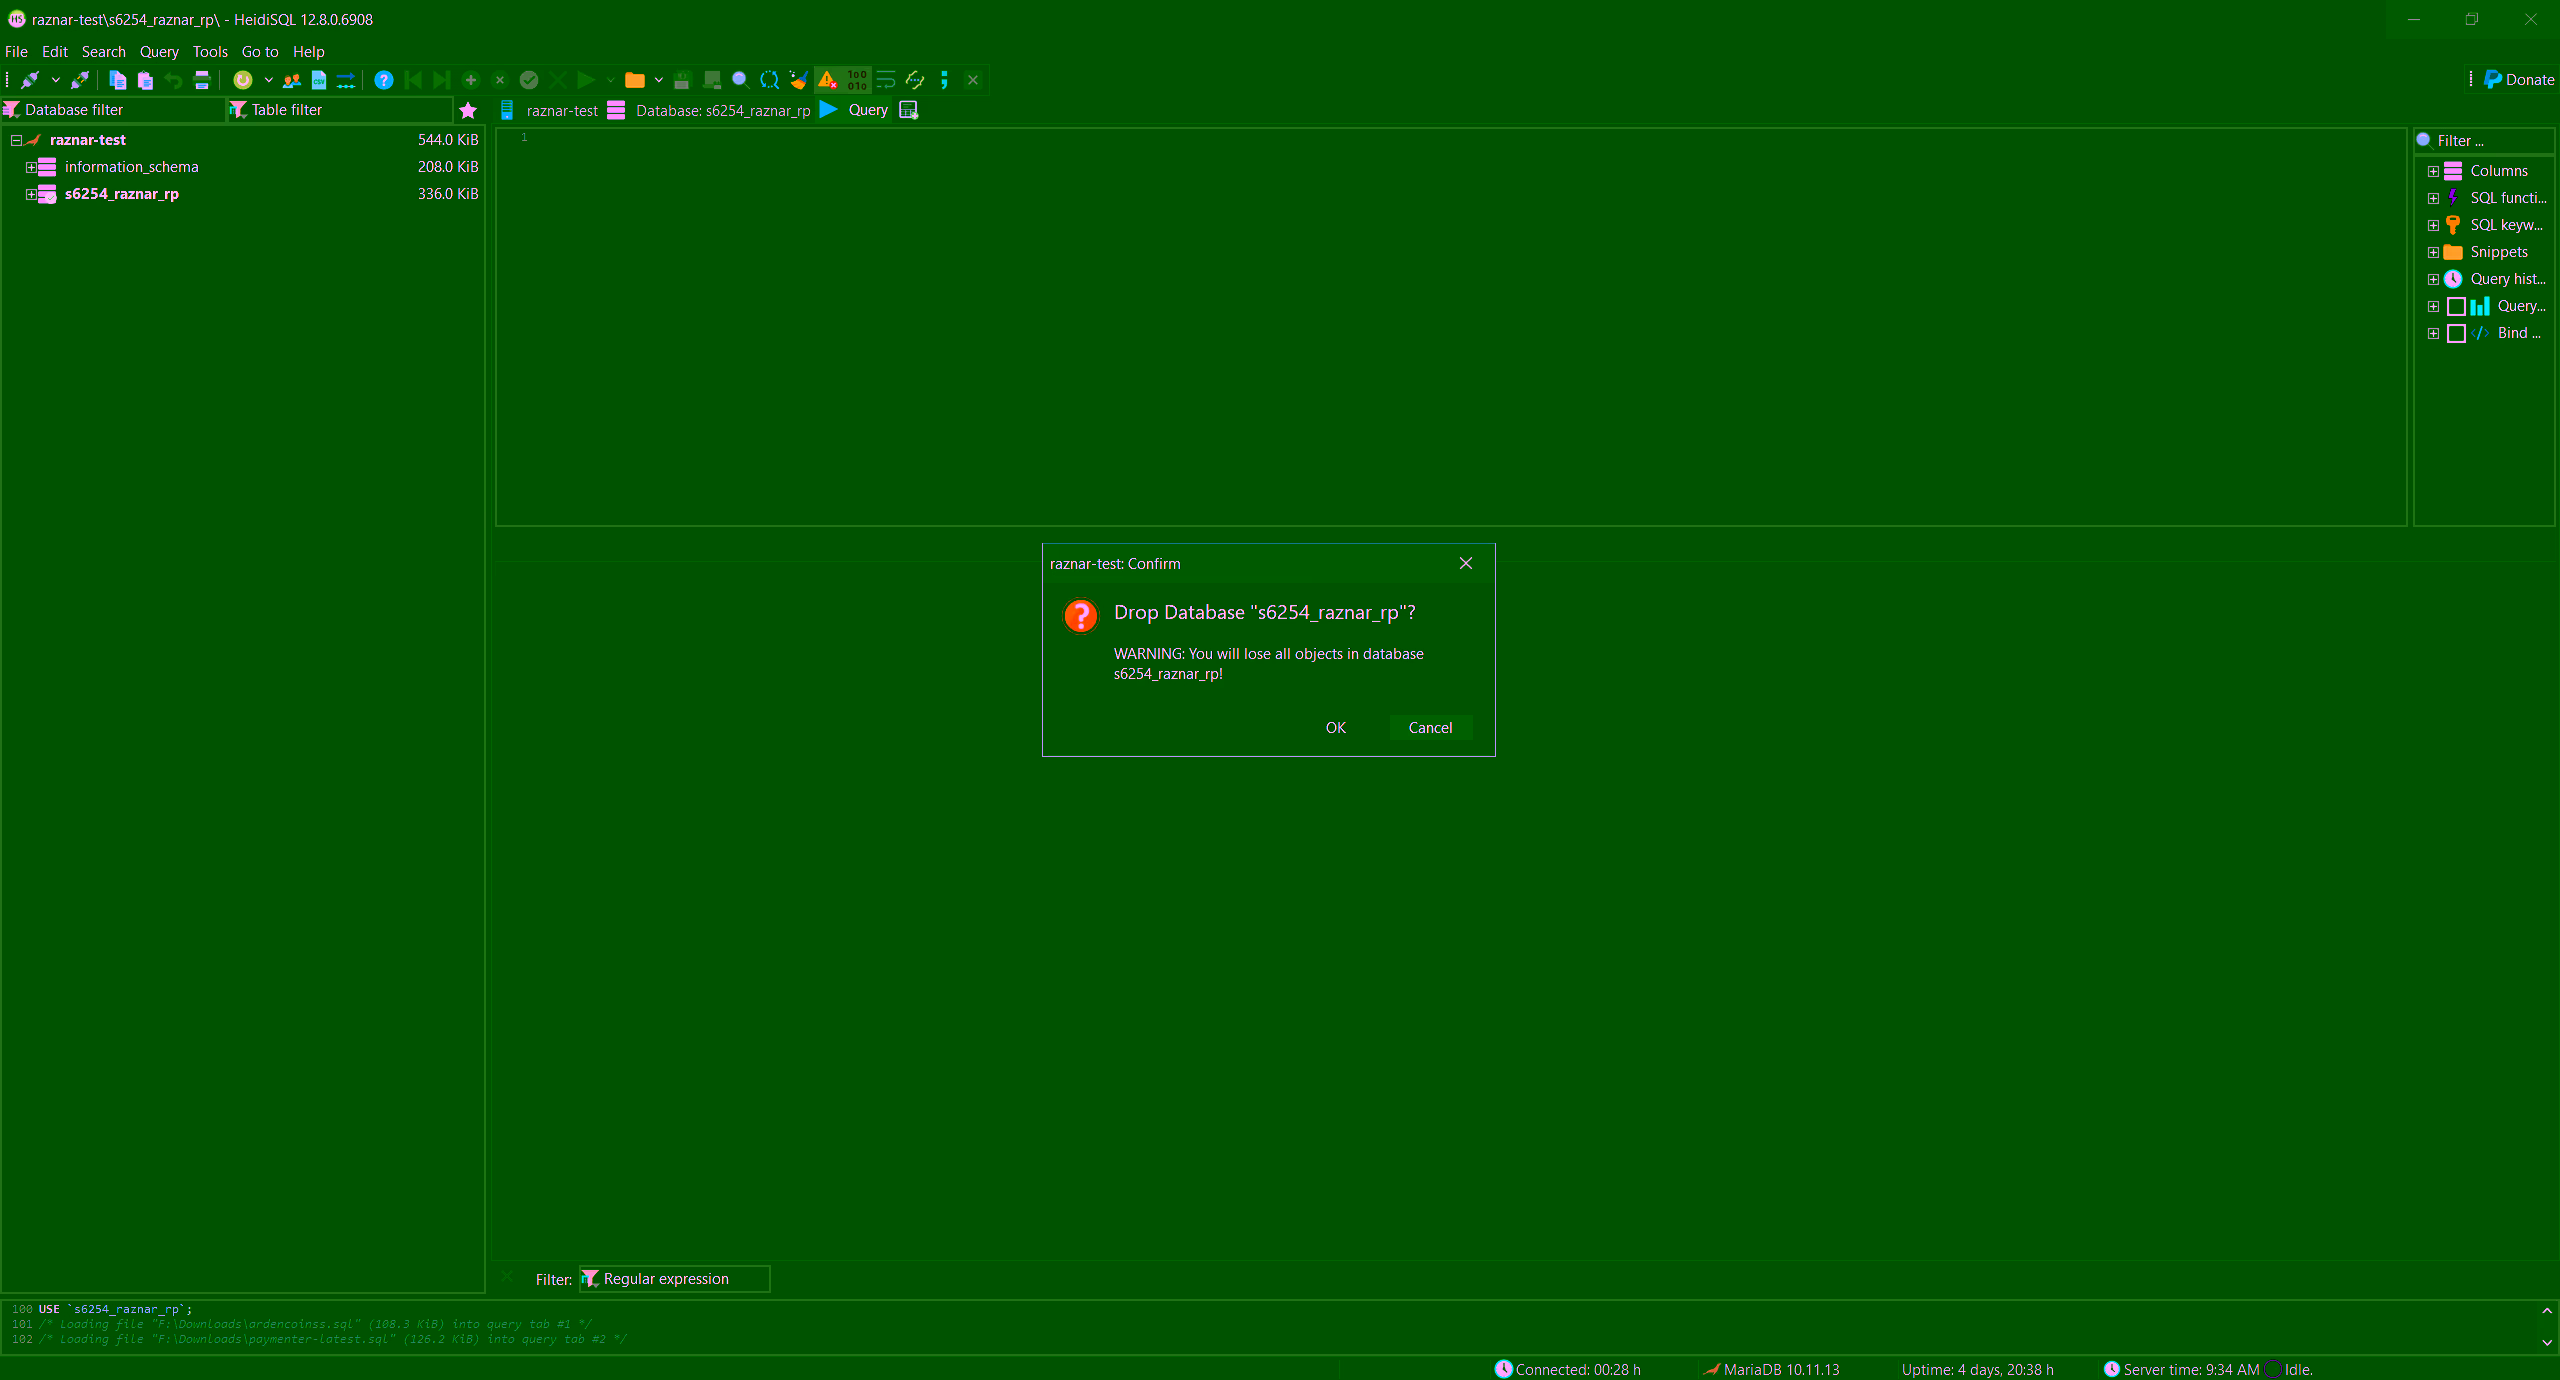
Task: Open the Edit menu
Action: pyautogui.click(x=55, y=52)
